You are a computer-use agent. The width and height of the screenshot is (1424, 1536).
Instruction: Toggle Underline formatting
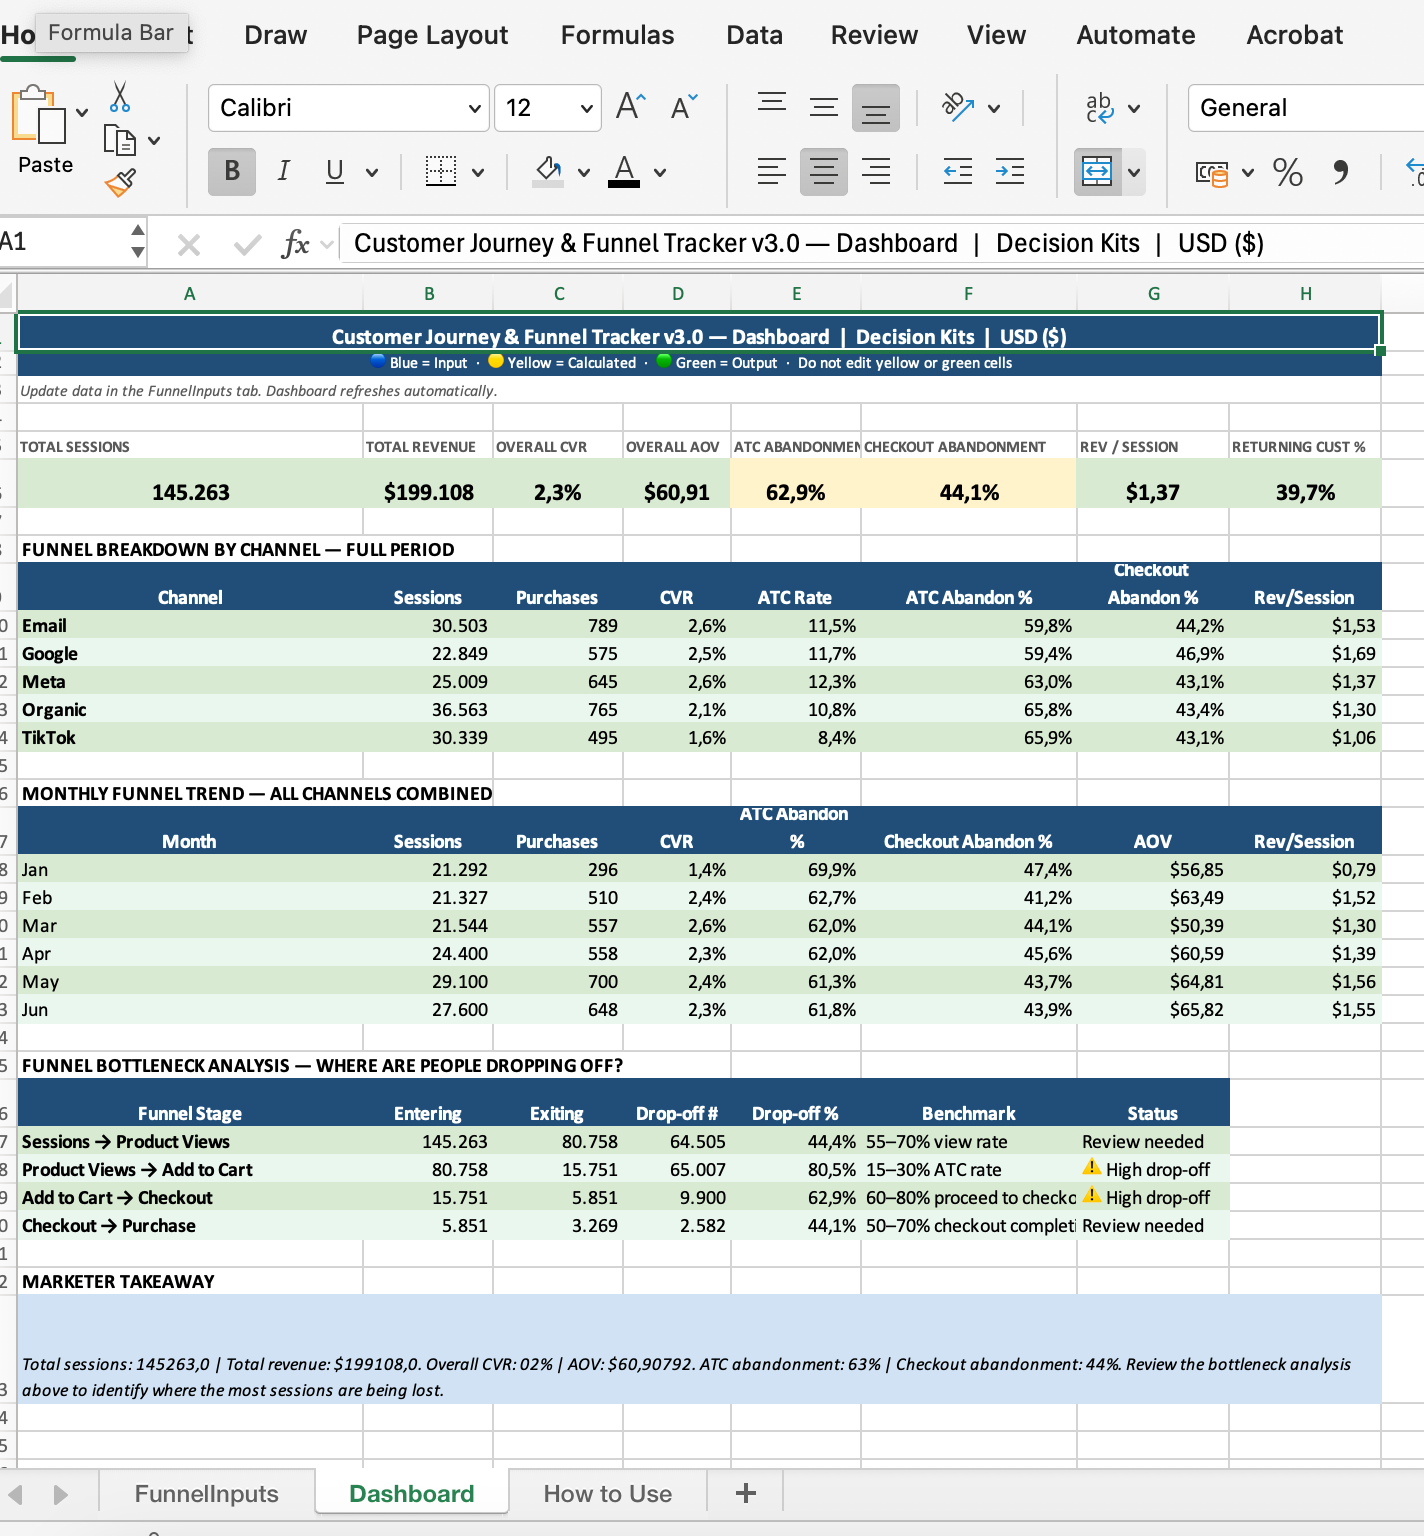point(335,171)
